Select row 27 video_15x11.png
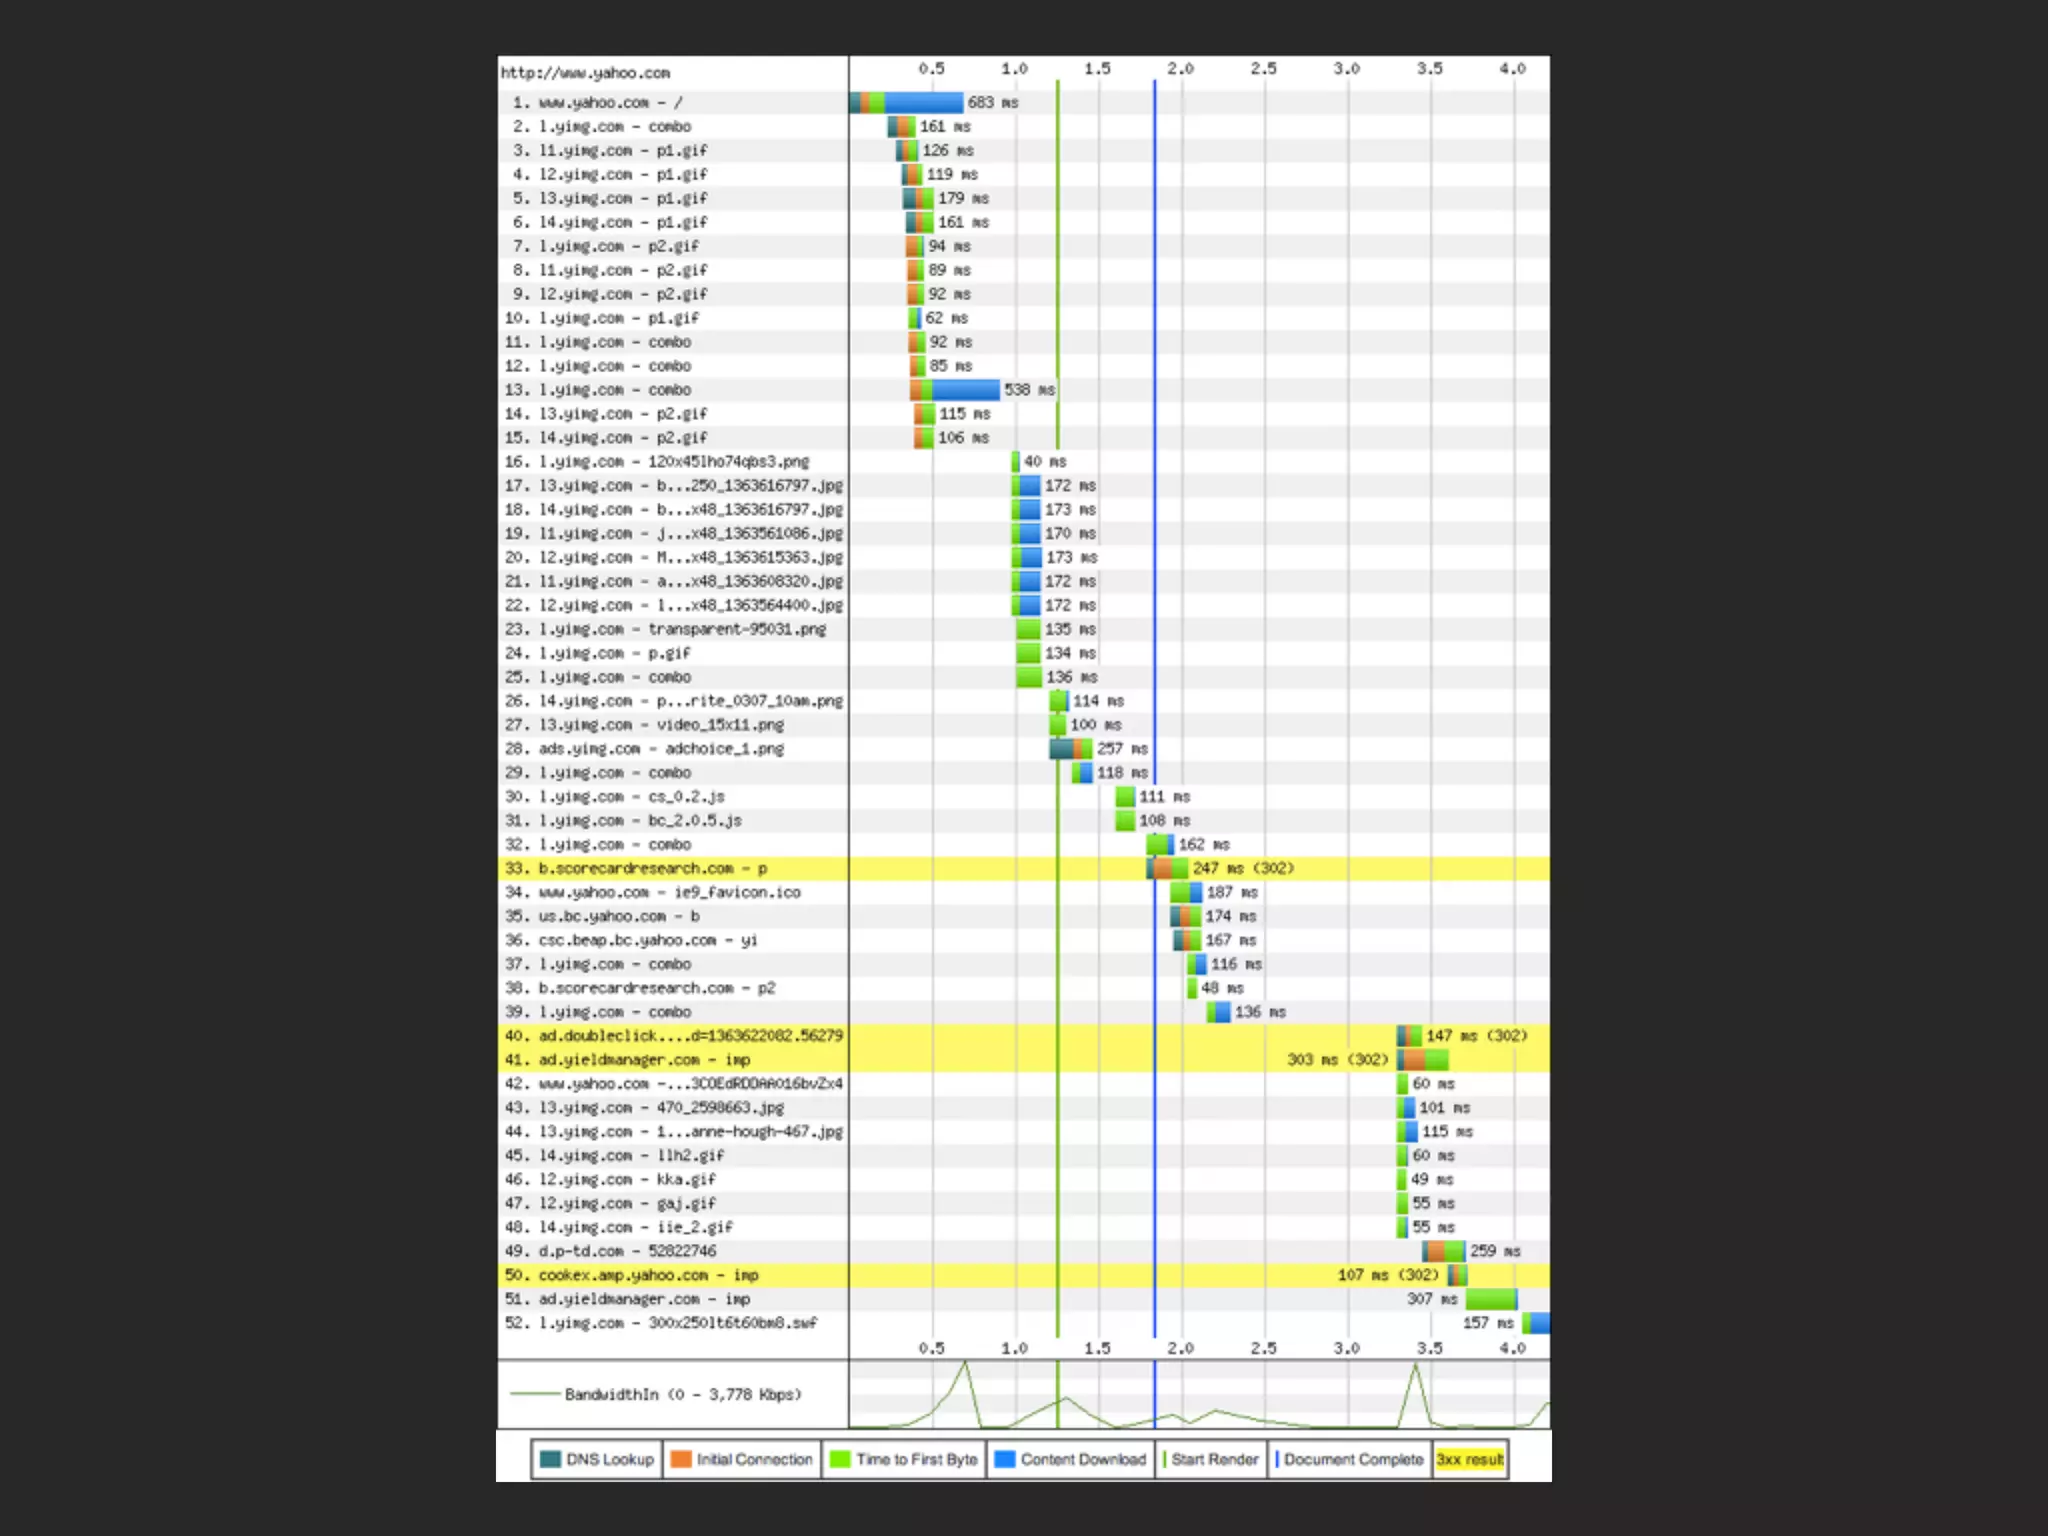Viewport: 2048px width, 1536px height. (x=1024, y=725)
